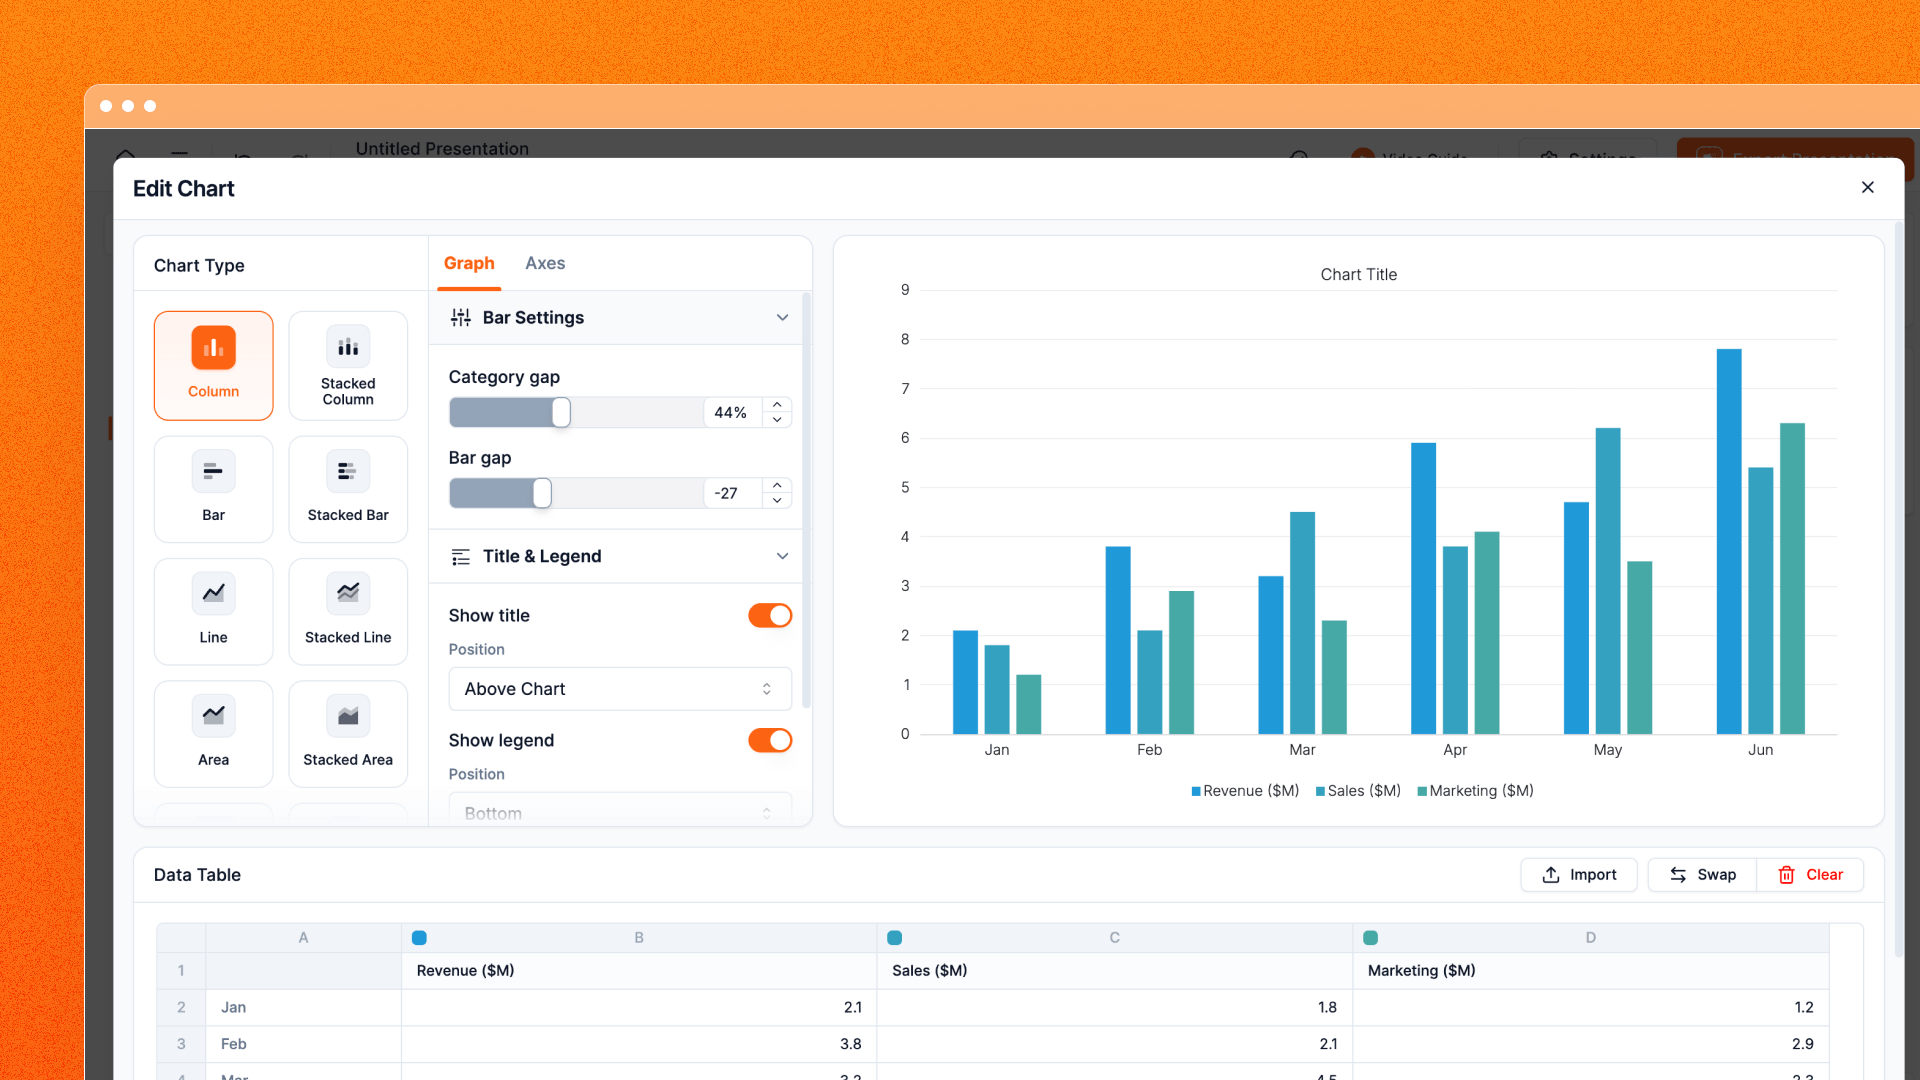The height and width of the screenshot is (1080, 1920).
Task: Click the Marketing ($M) legend entry
Action: (1475, 791)
